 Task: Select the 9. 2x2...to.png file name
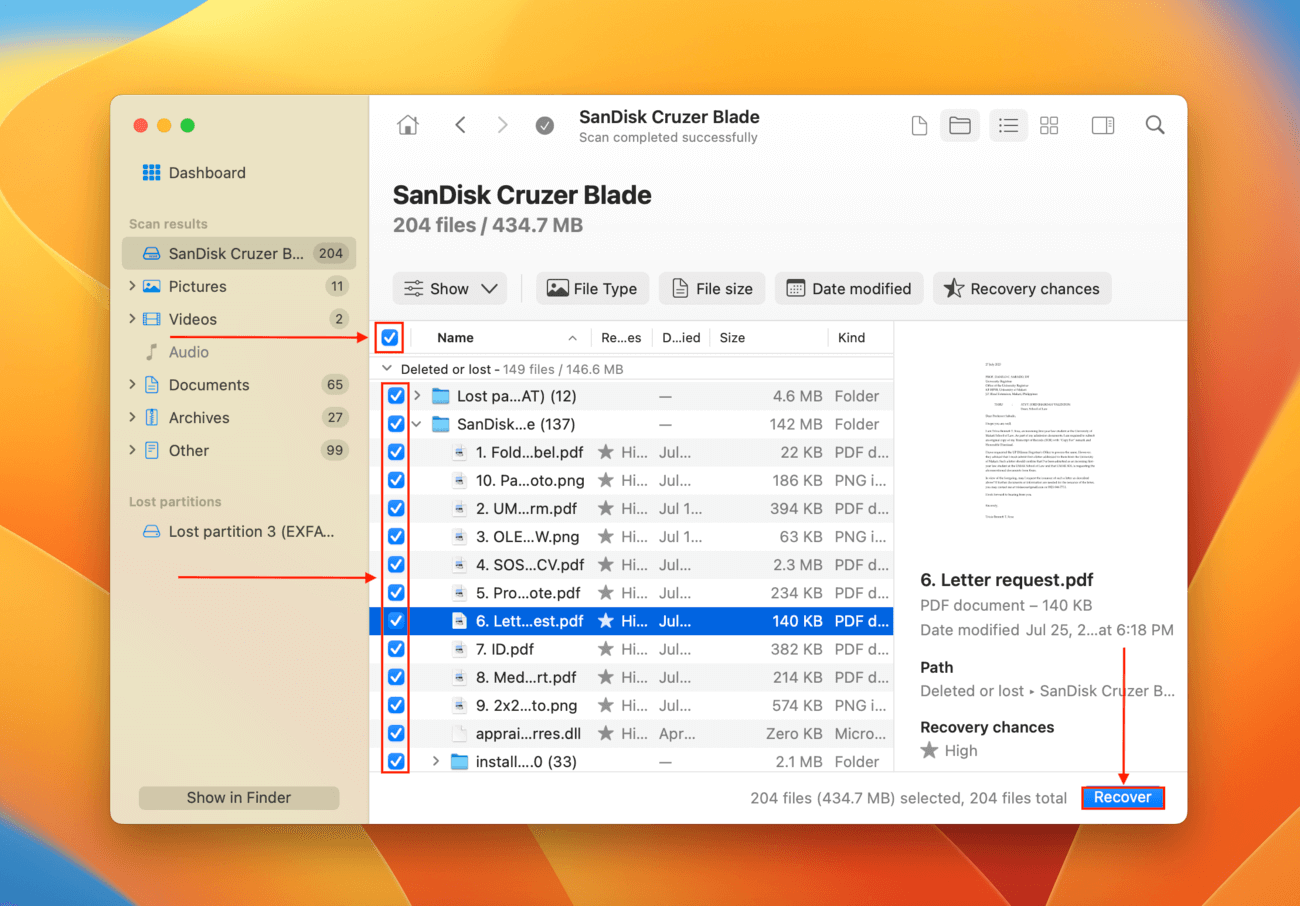pos(527,705)
